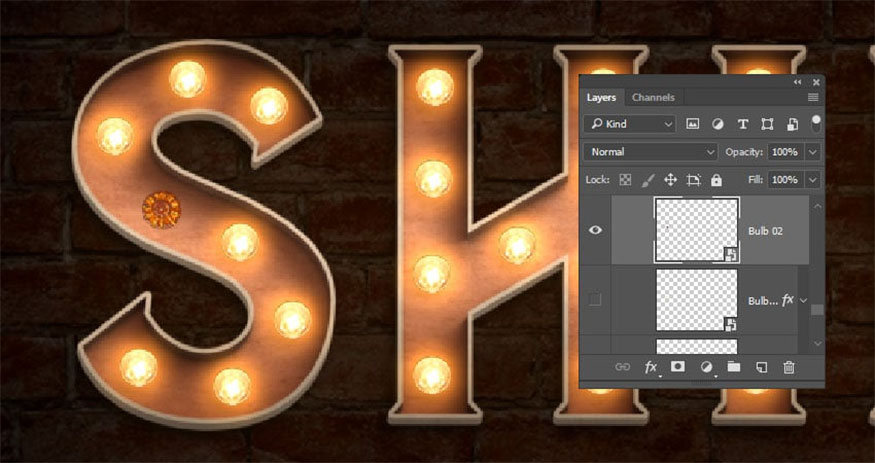This screenshot has height=463, width=875.
Task: Click the Opacity 100% value field
Action: [786, 152]
